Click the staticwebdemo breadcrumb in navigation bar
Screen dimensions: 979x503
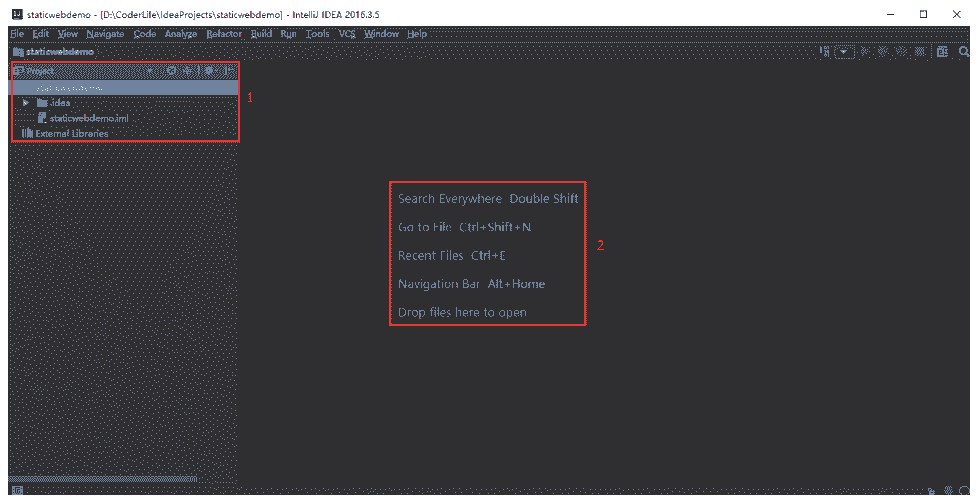click(54, 51)
